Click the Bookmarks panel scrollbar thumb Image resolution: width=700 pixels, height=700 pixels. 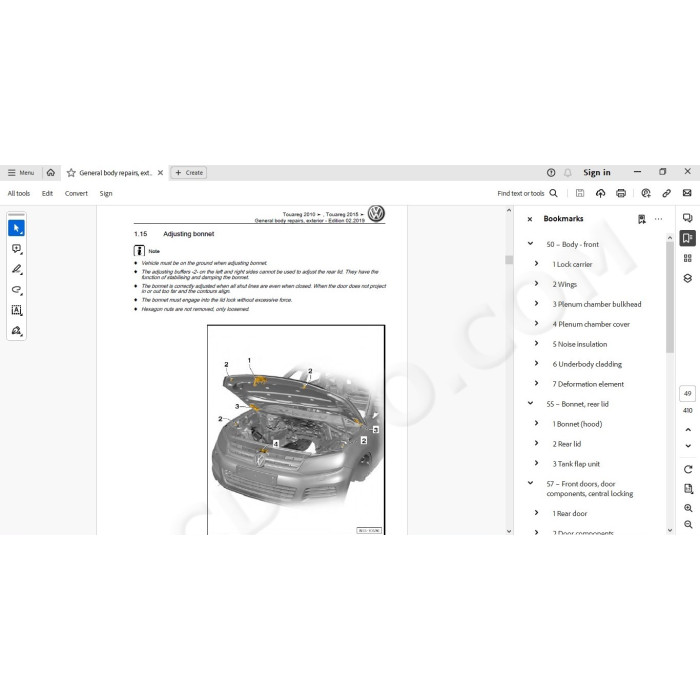(x=670, y=297)
